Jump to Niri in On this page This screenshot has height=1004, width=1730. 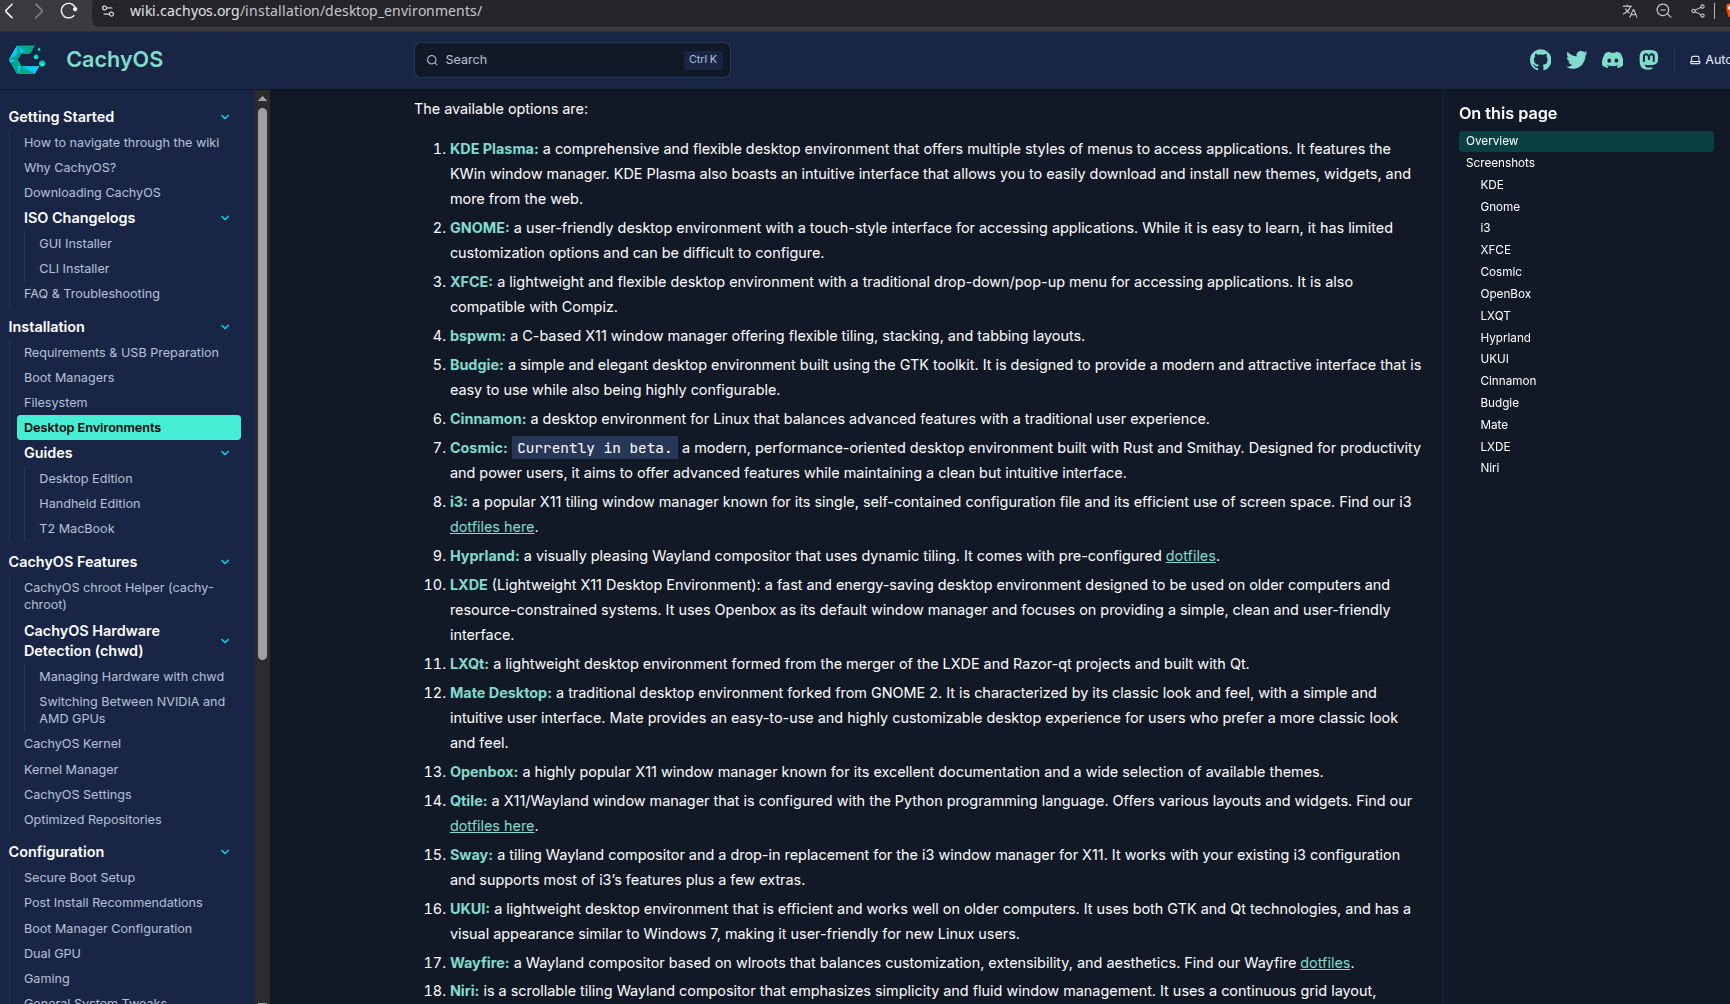pyautogui.click(x=1490, y=468)
